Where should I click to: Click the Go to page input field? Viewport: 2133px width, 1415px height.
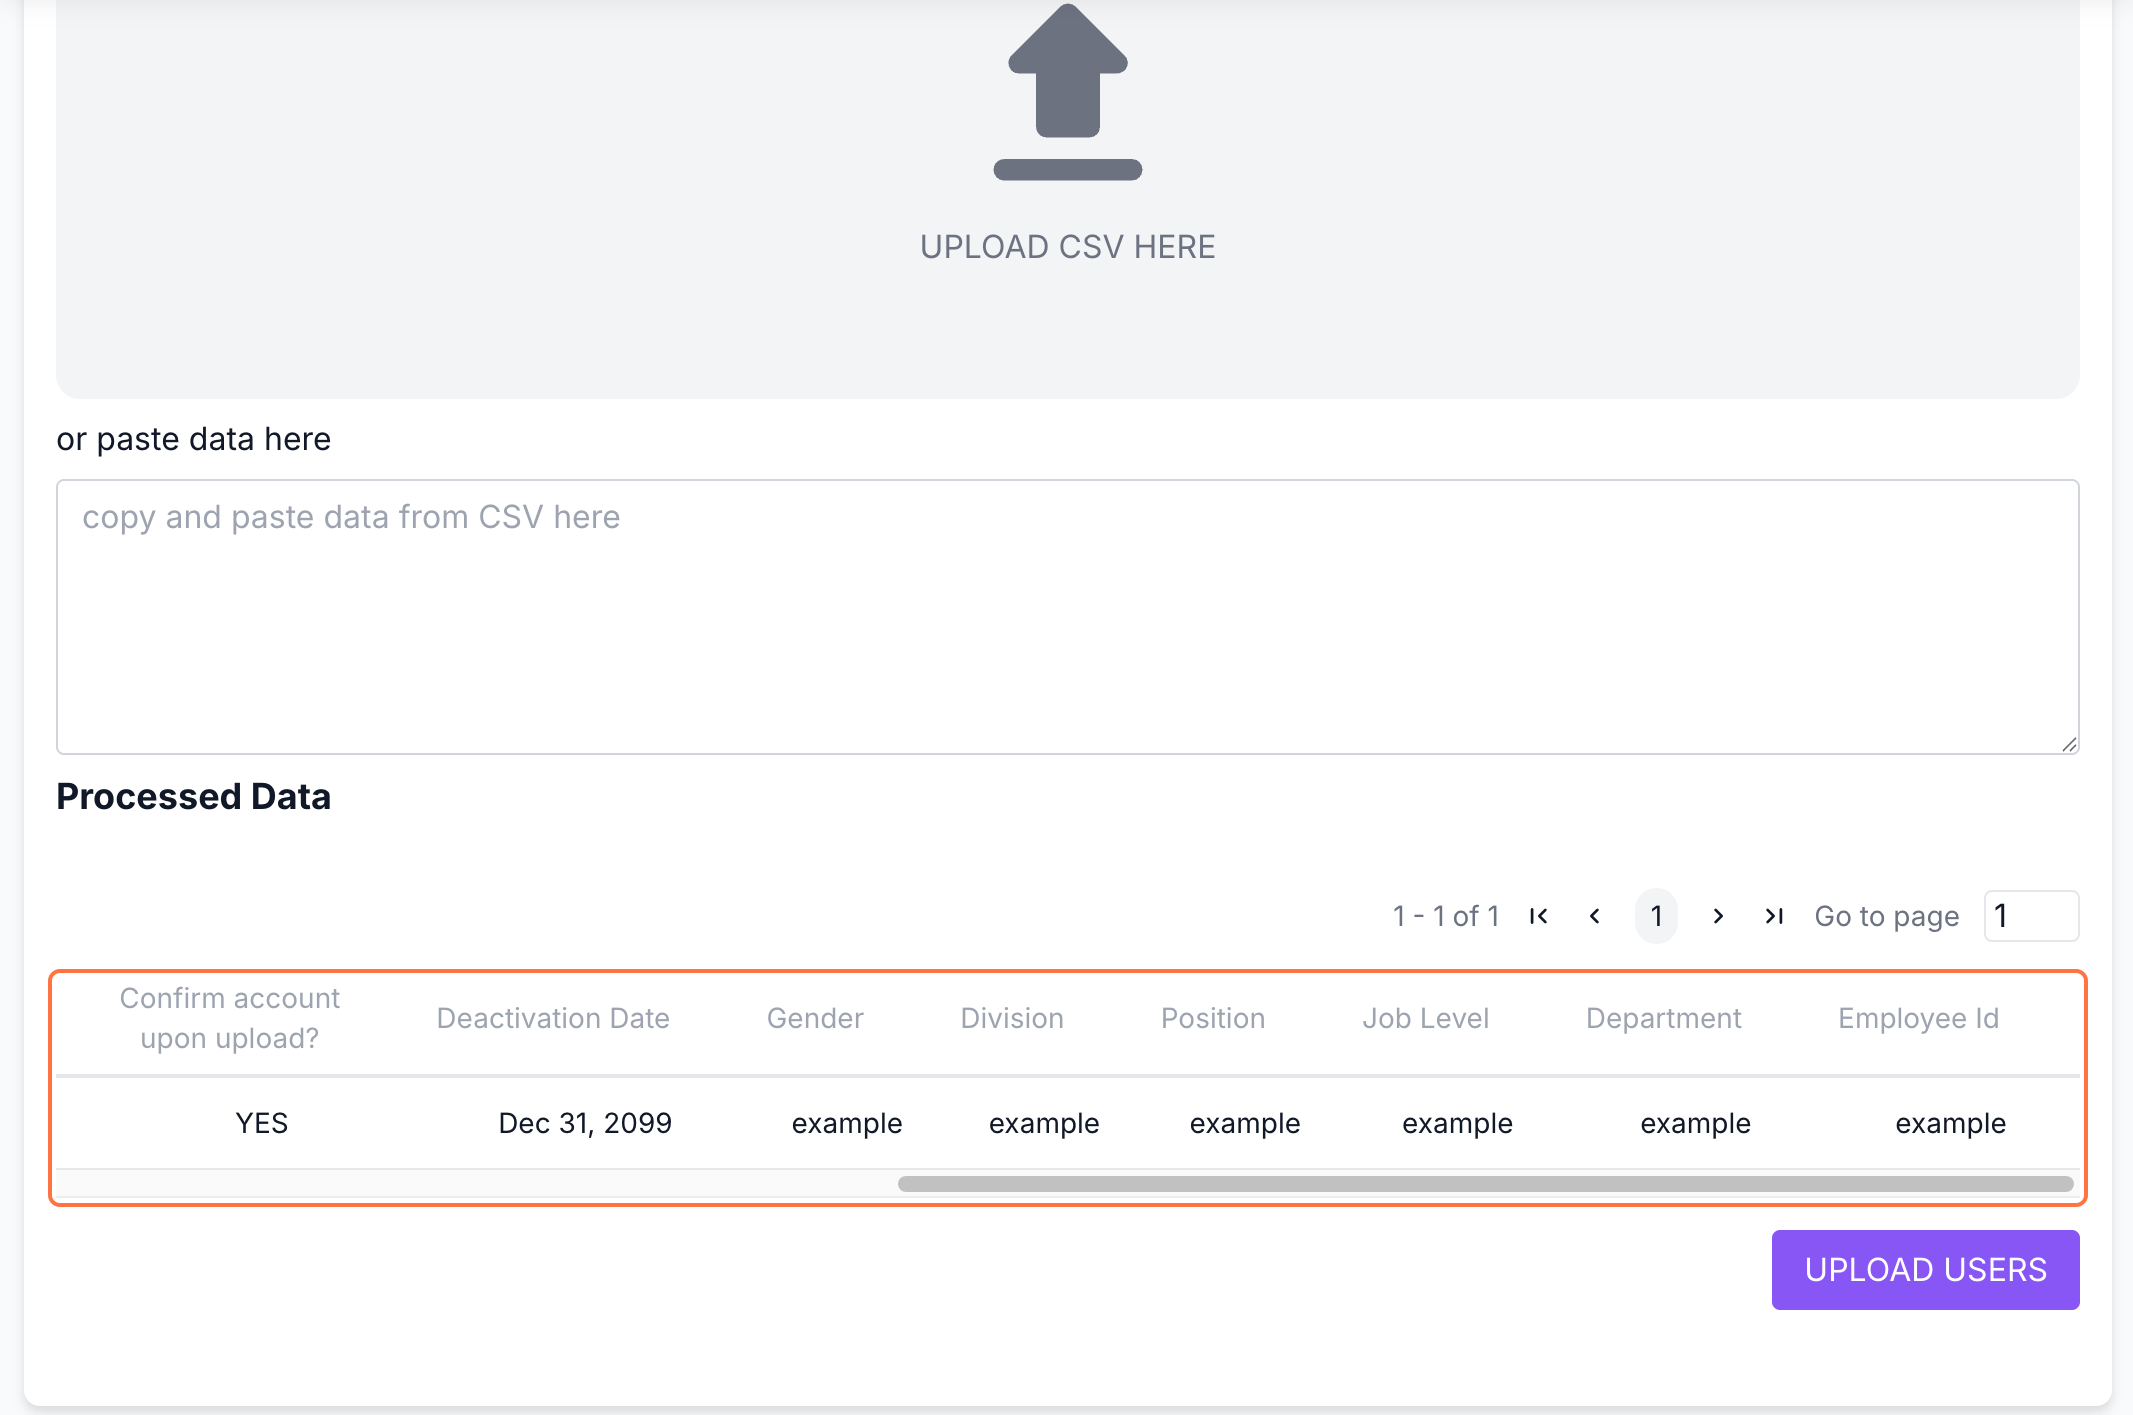(2030, 916)
